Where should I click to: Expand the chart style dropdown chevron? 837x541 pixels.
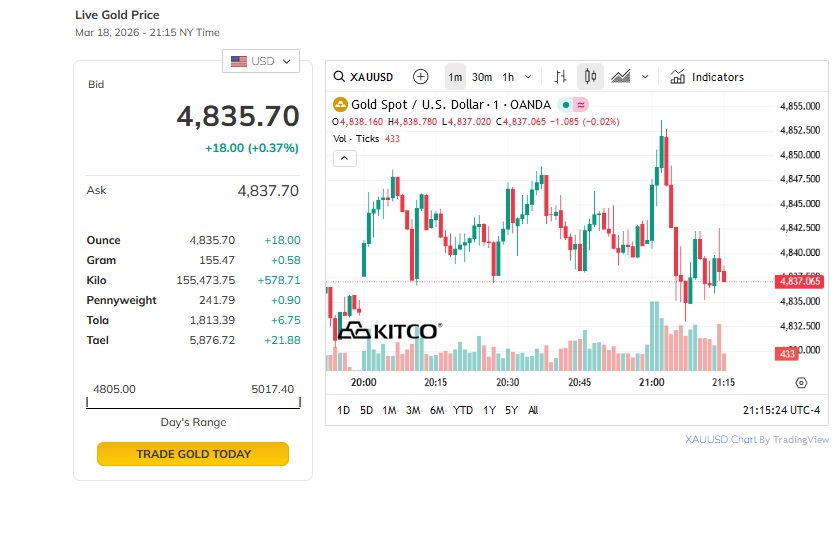645,77
